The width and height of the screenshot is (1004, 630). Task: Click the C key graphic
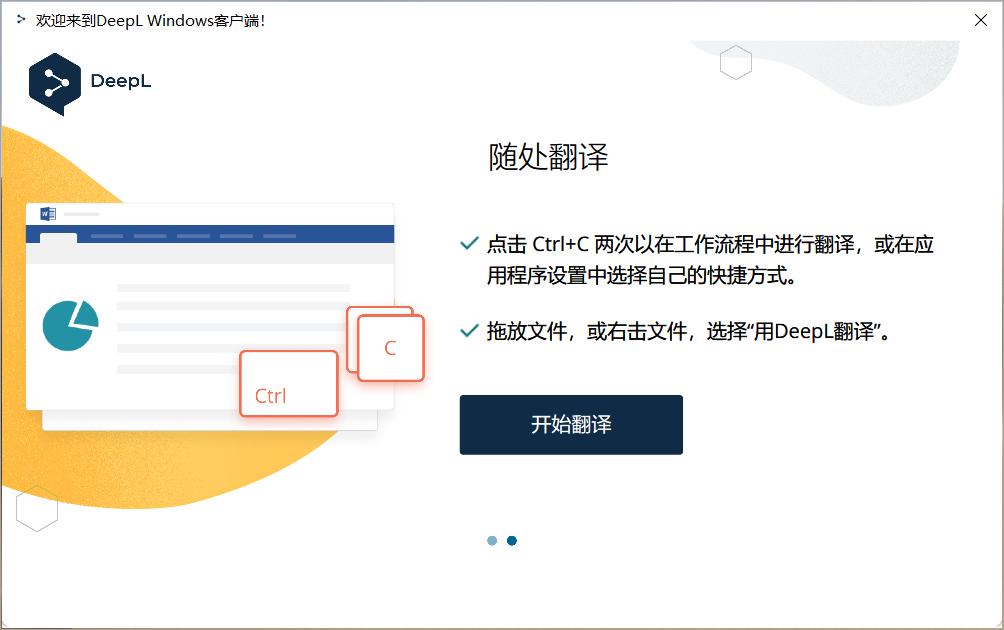click(388, 346)
